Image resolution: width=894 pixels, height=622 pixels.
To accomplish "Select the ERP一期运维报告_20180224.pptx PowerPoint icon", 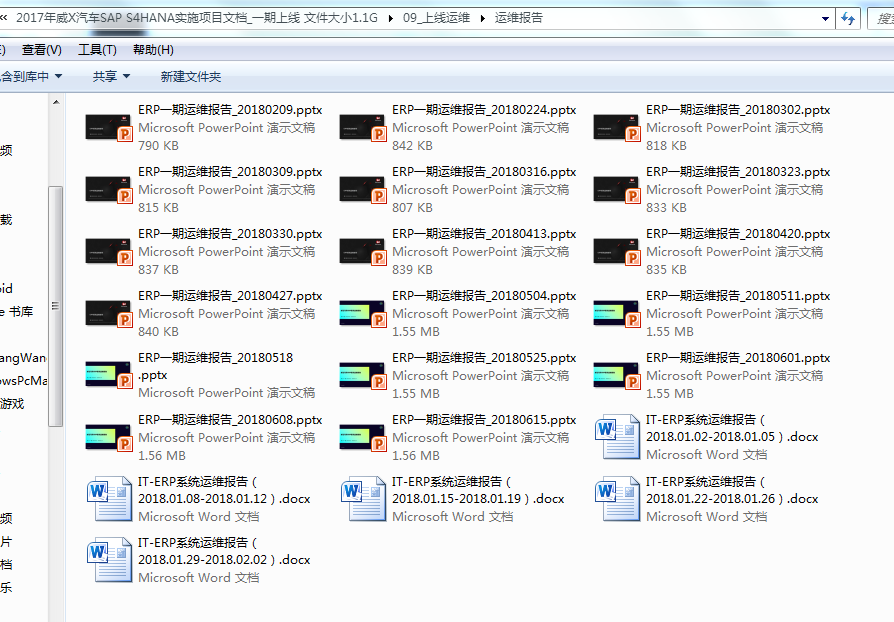I will [363, 128].
